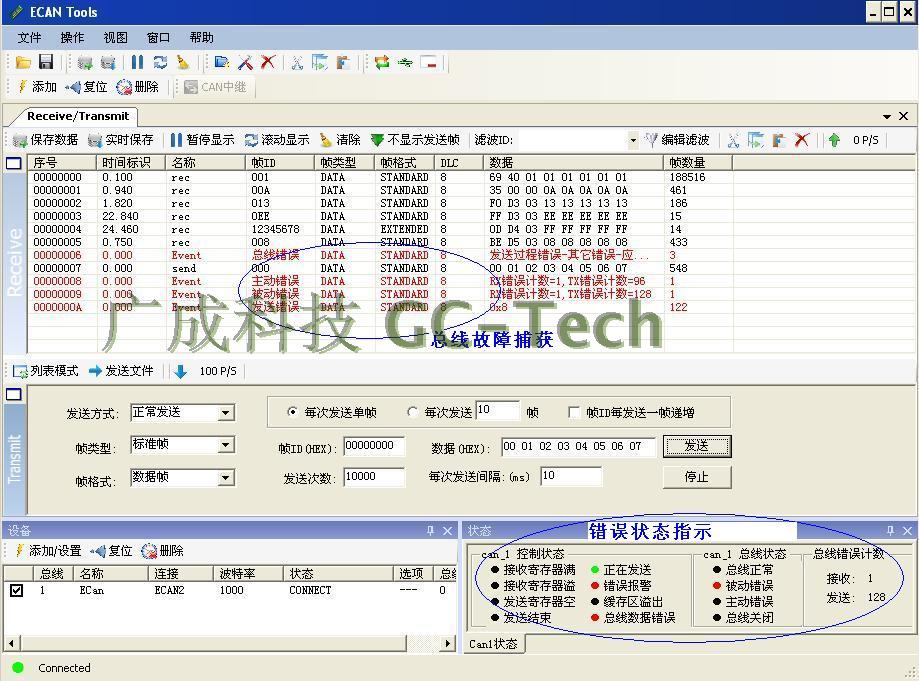The width and height of the screenshot is (919, 681).
Task: Click 不显示发送帧 green arrow button
Action: tap(414, 140)
